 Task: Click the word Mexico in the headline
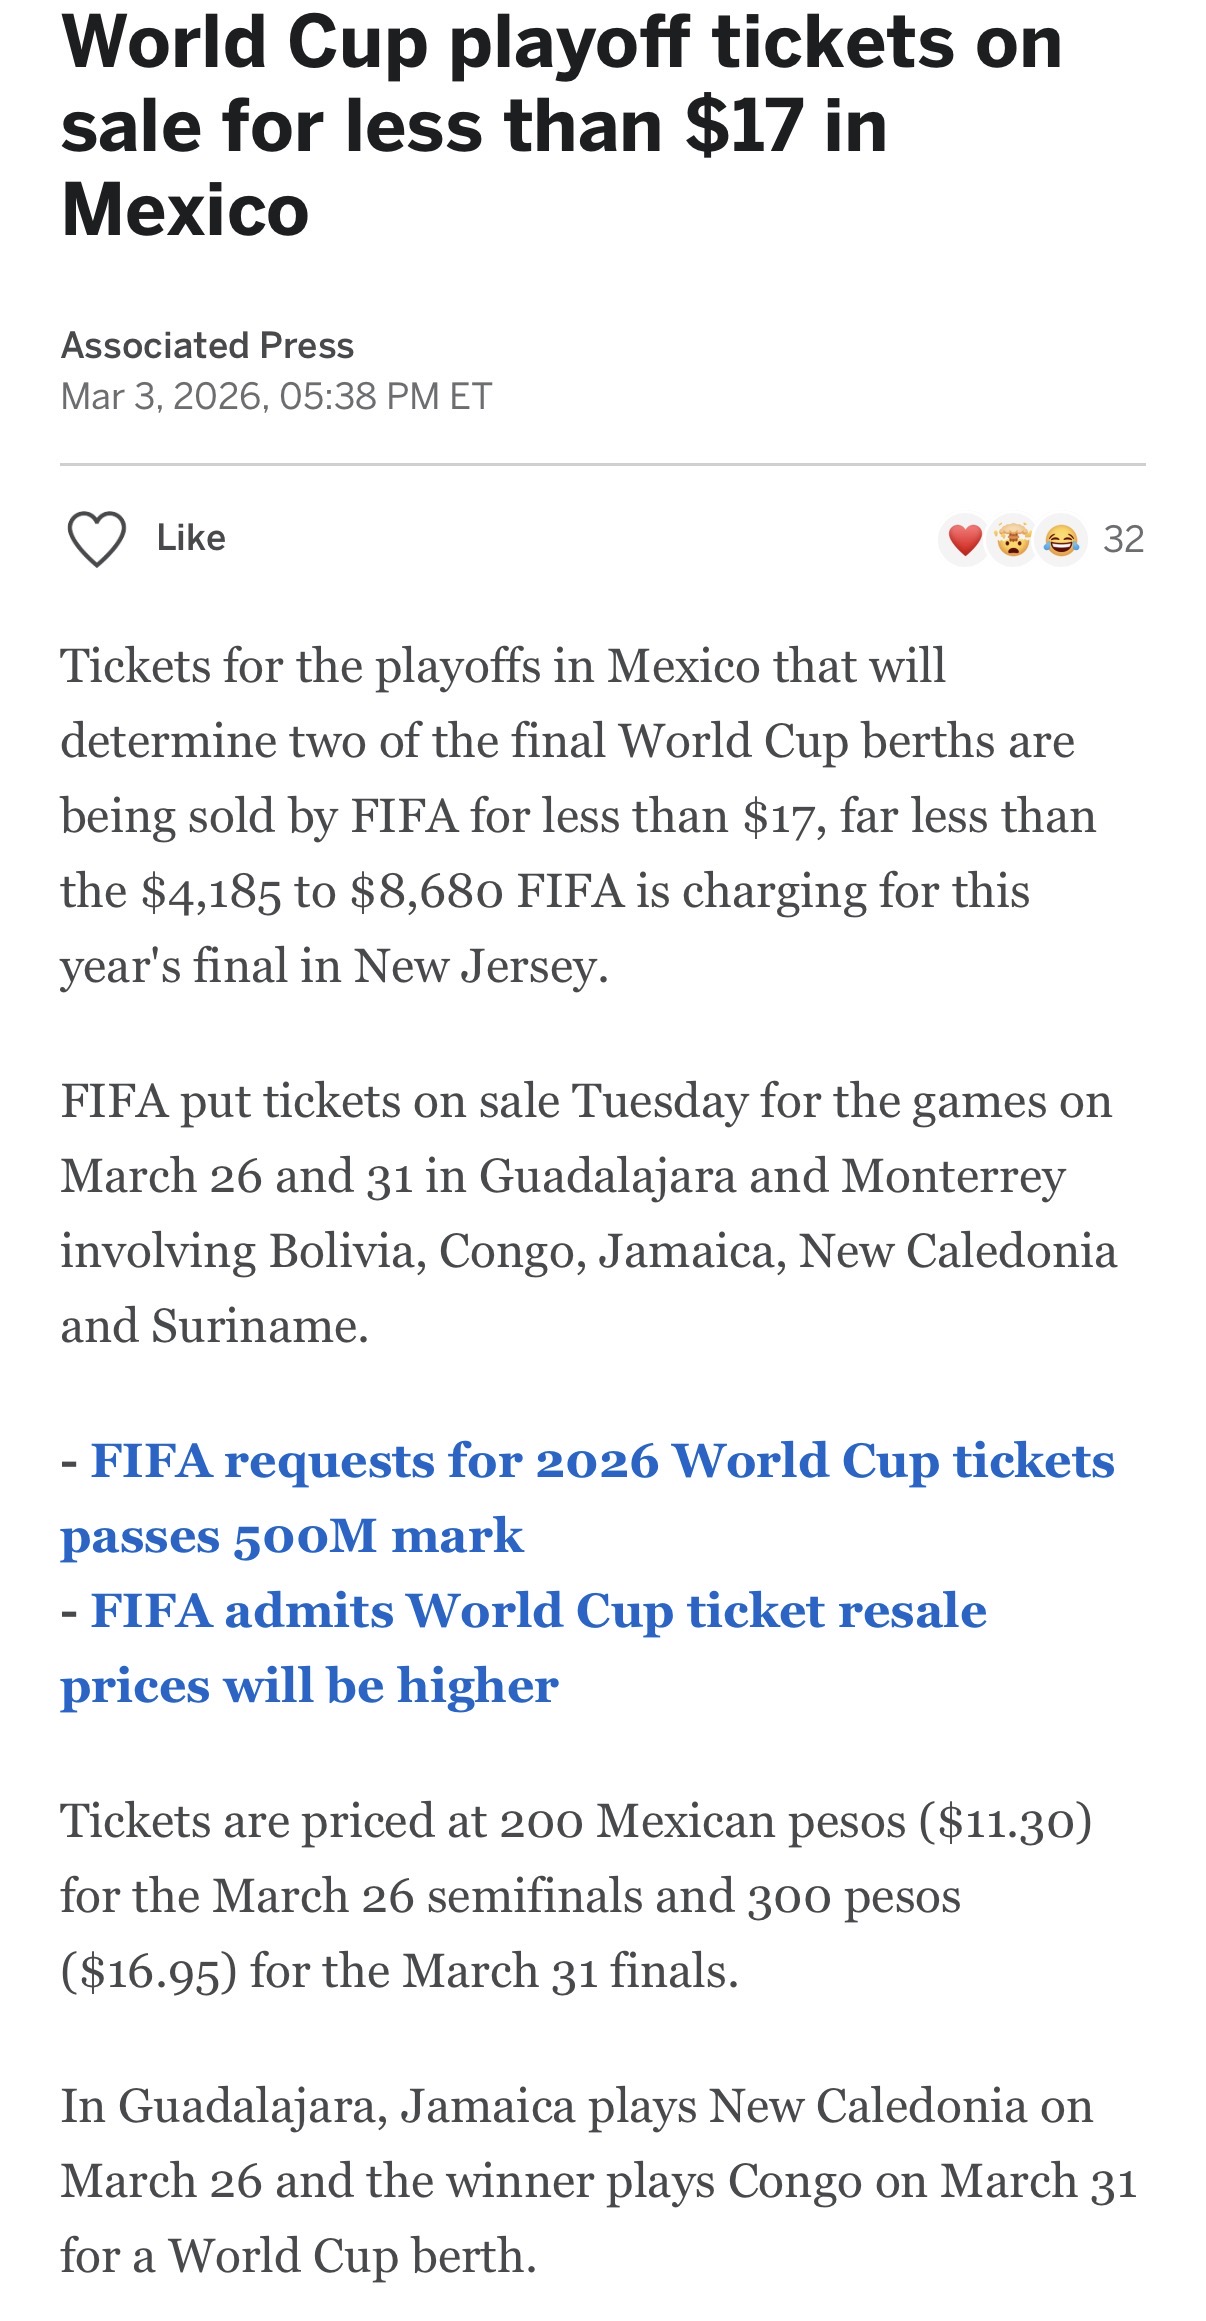pyautogui.click(x=185, y=210)
